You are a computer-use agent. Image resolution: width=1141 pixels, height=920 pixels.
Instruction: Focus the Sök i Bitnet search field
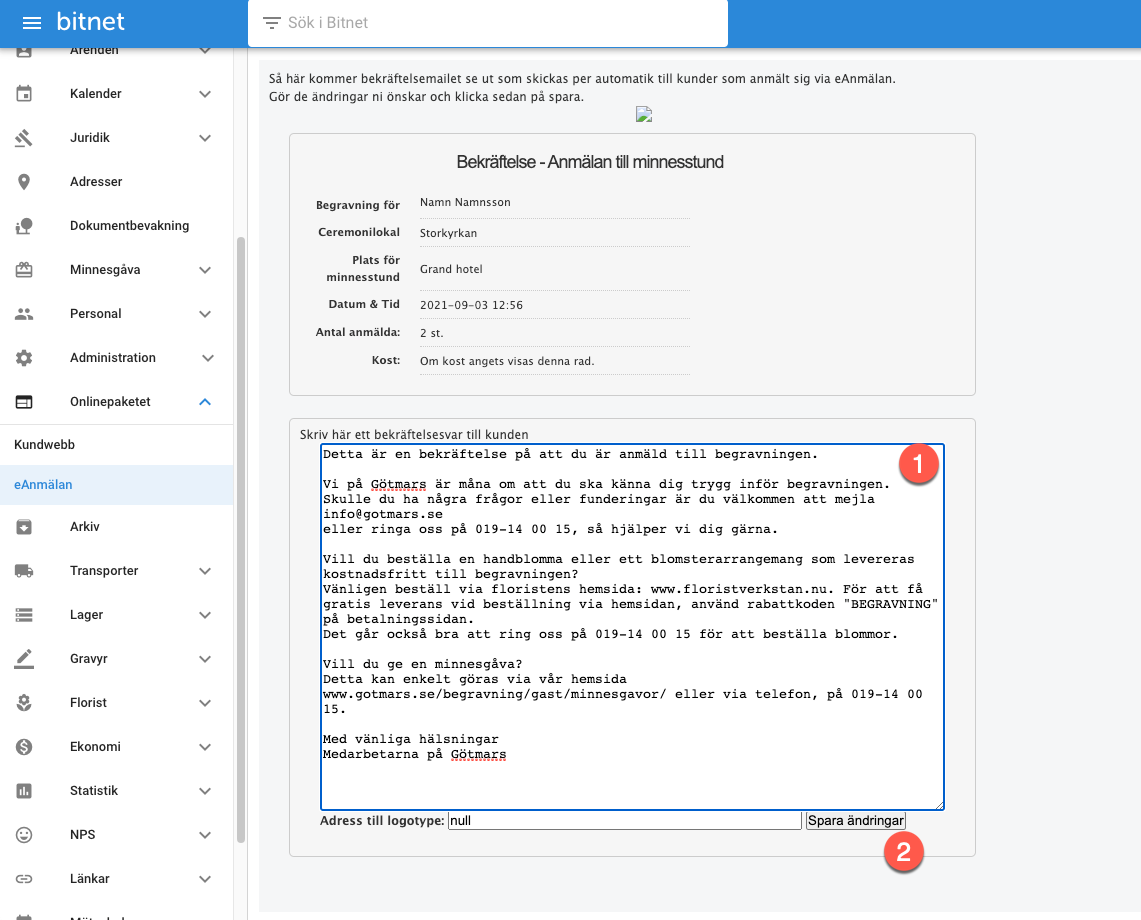(x=488, y=23)
